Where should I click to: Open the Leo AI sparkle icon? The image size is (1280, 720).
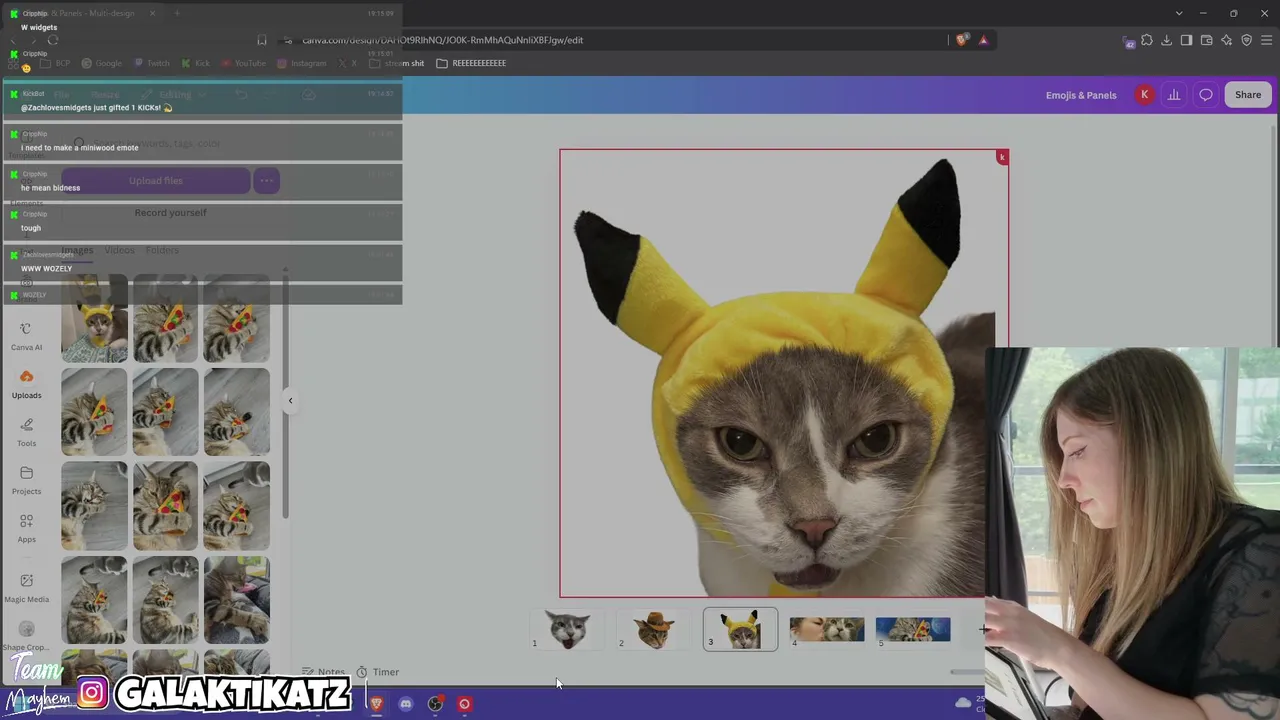pos(1226,40)
